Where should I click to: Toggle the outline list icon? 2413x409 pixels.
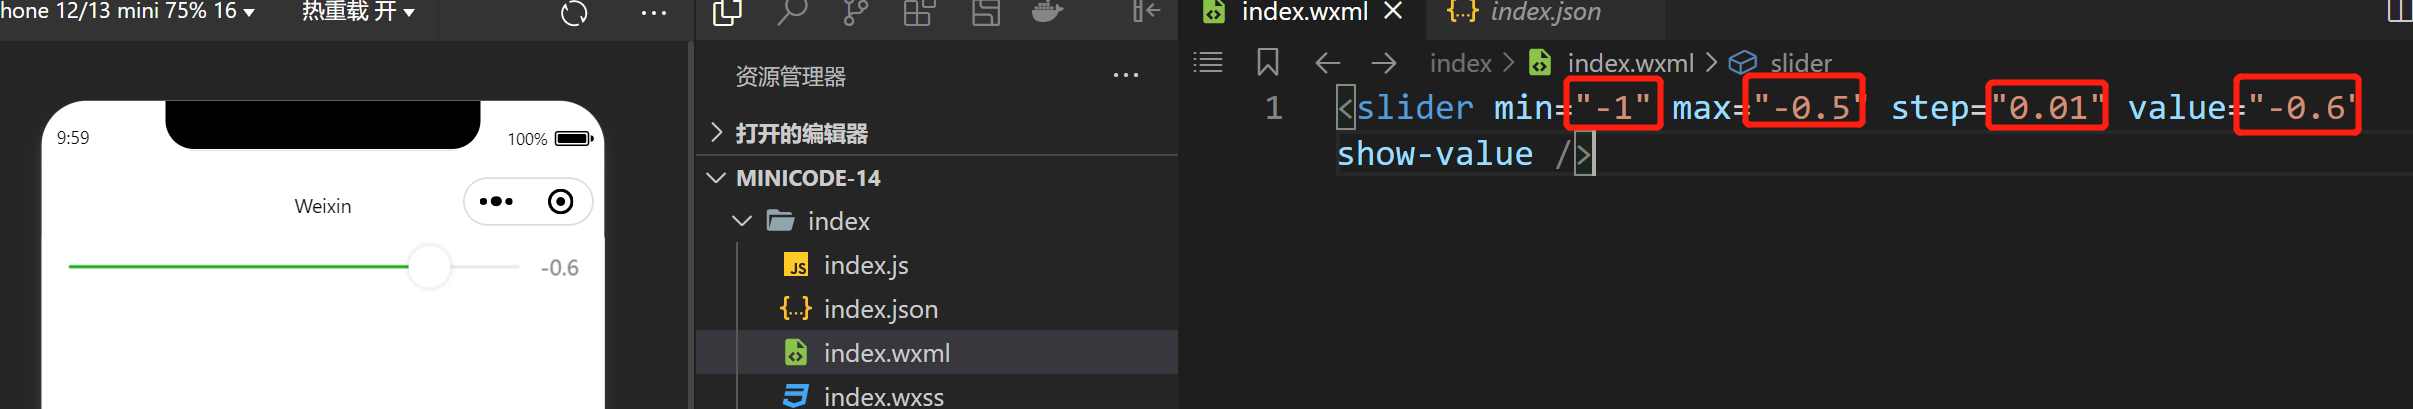(x=1208, y=63)
